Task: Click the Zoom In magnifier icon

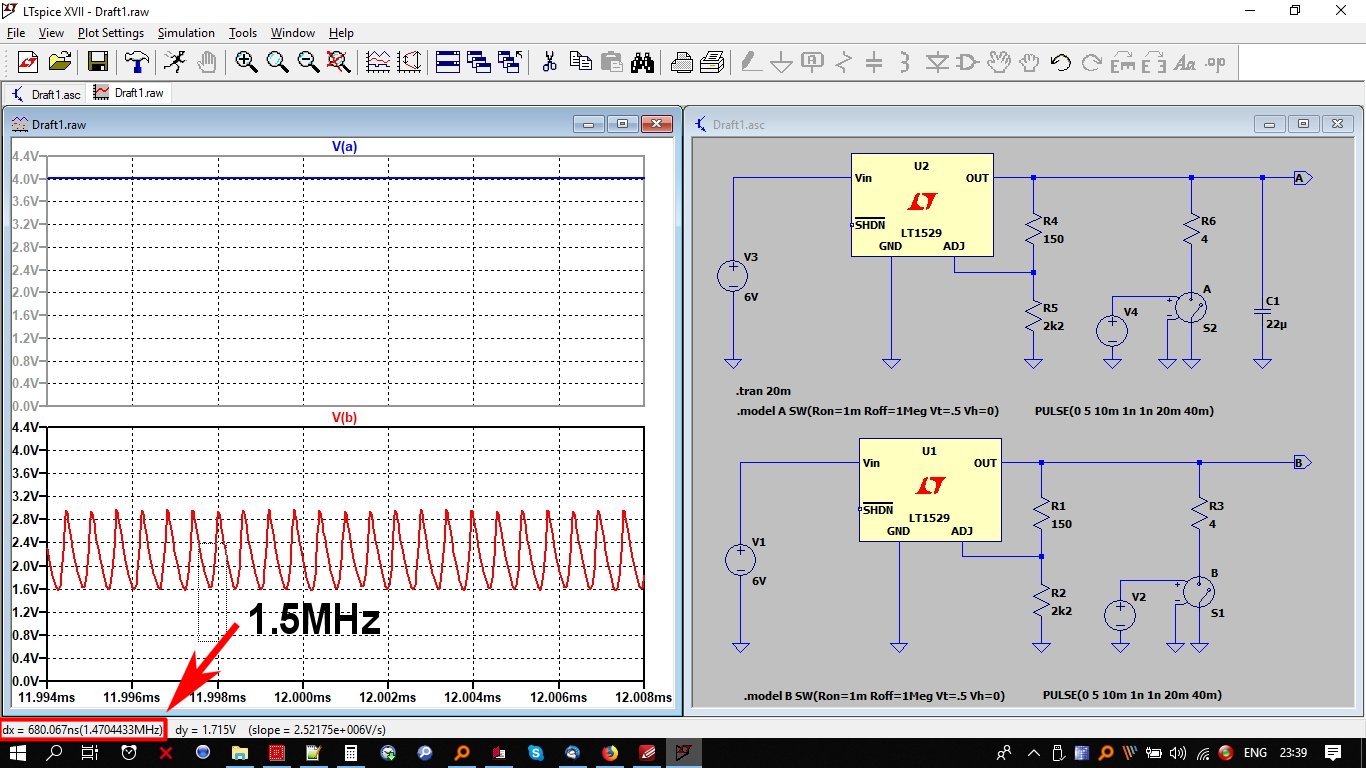Action: pyautogui.click(x=246, y=63)
